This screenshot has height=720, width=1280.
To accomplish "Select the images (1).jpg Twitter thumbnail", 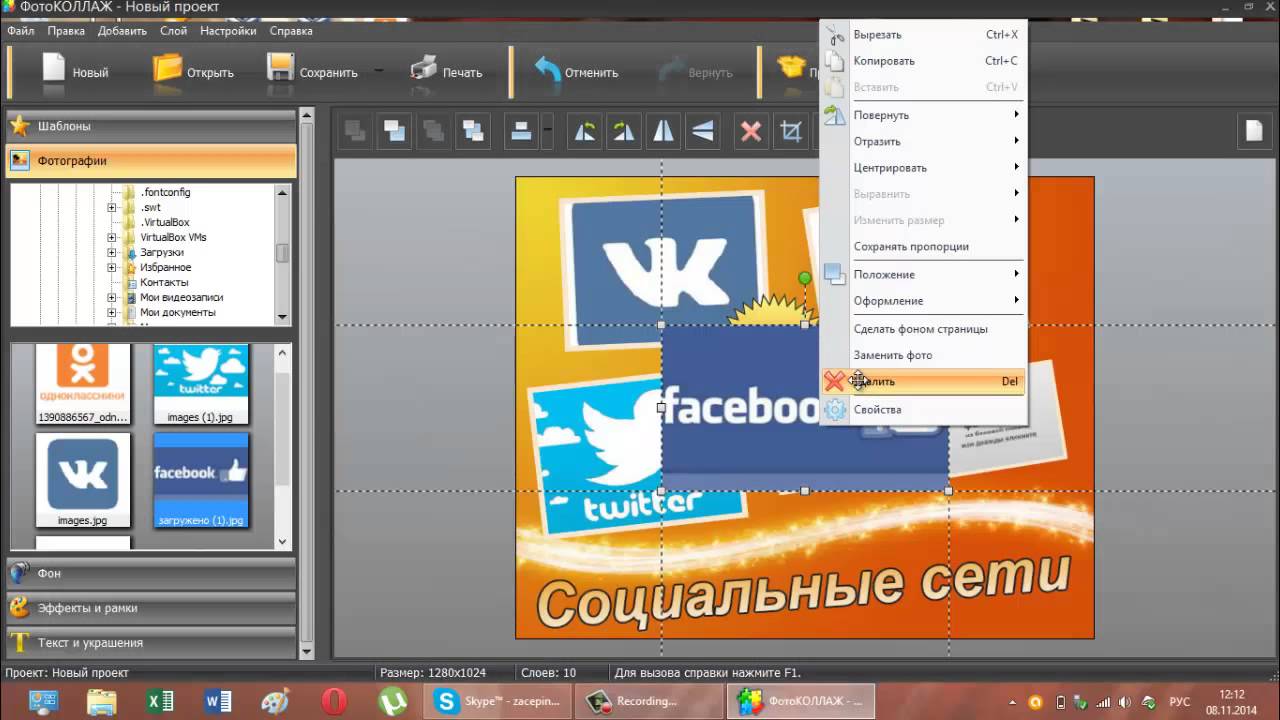I will click(x=201, y=384).
